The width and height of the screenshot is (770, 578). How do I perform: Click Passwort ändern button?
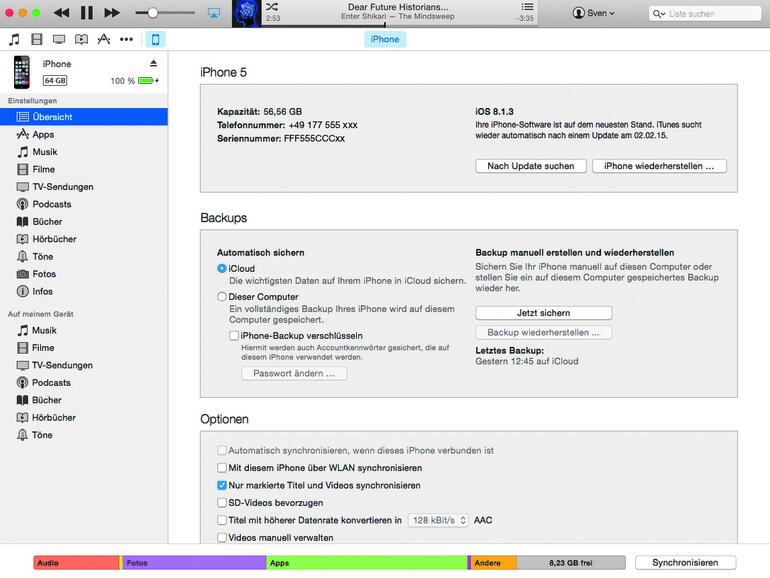pos(294,373)
